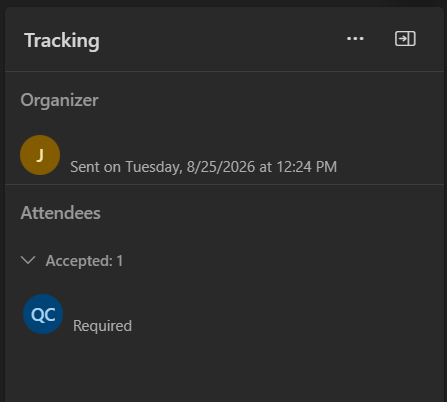Click the Organizer section heading
447x402 pixels.
pos(60,100)
